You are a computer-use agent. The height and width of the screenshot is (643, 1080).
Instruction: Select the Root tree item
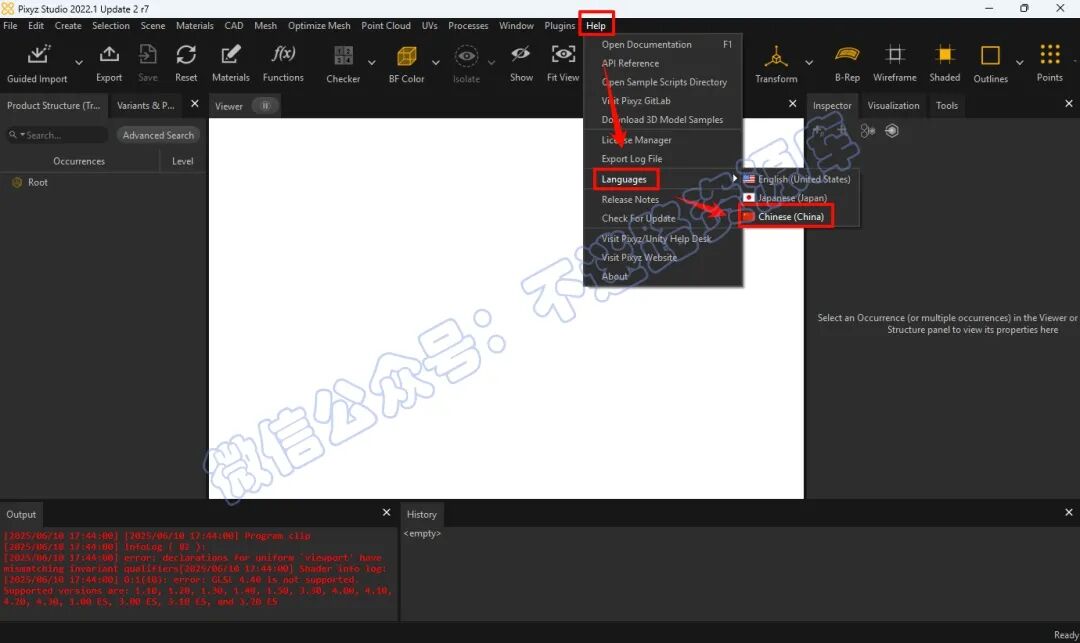(37, 182)
